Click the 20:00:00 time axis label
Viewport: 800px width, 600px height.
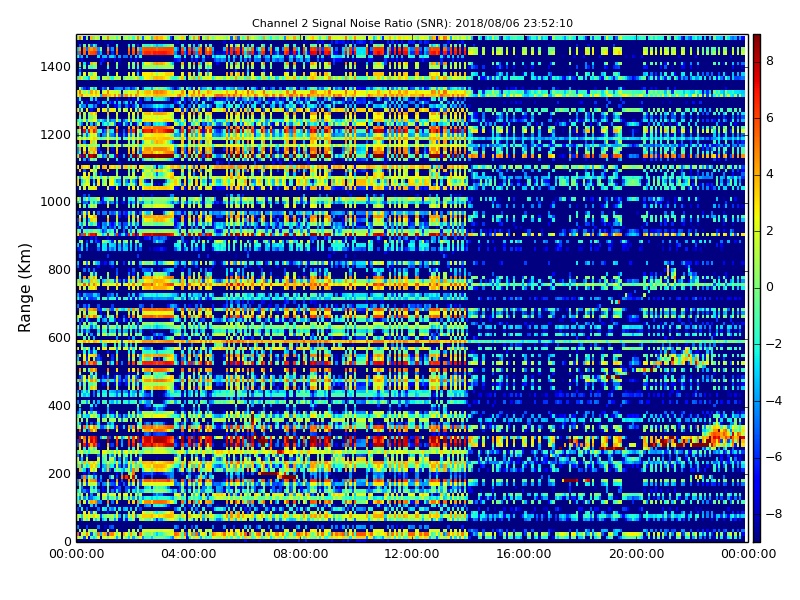(636, 554)
